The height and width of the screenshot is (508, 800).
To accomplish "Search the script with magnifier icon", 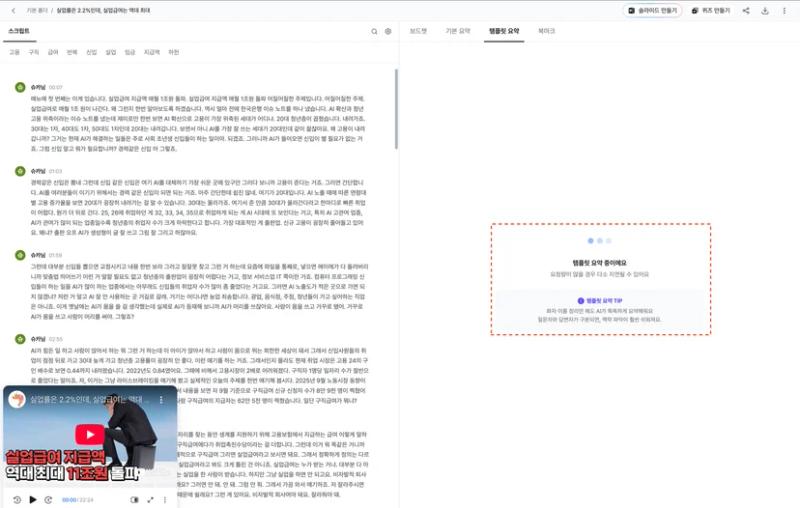I will point(374,31).
